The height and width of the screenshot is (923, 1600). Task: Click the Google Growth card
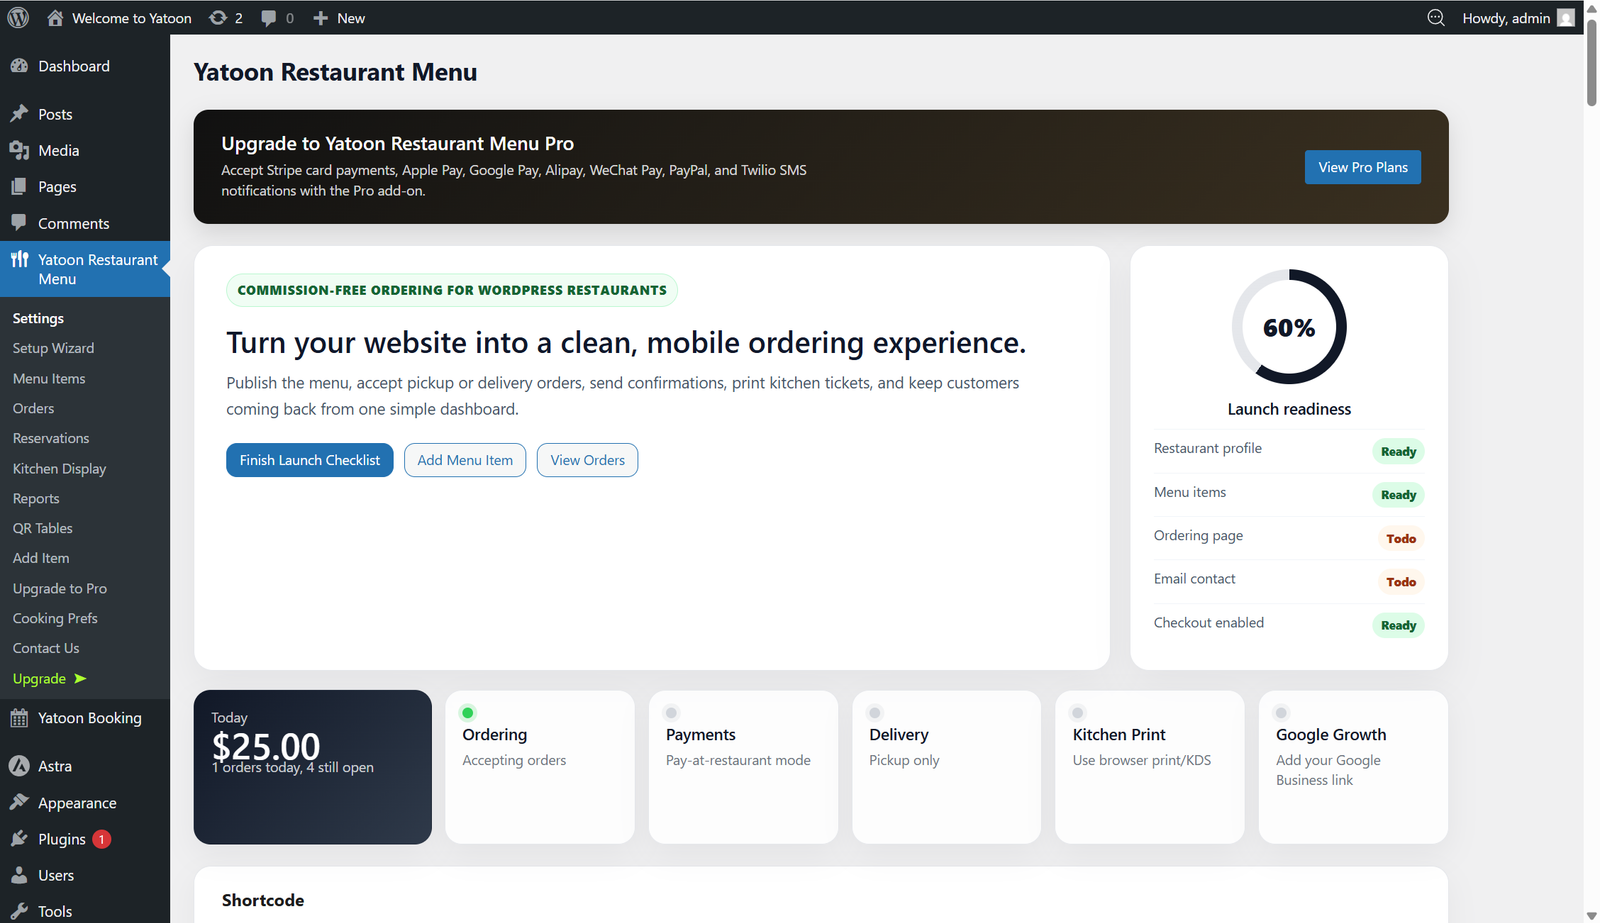tap(1353, 767)
